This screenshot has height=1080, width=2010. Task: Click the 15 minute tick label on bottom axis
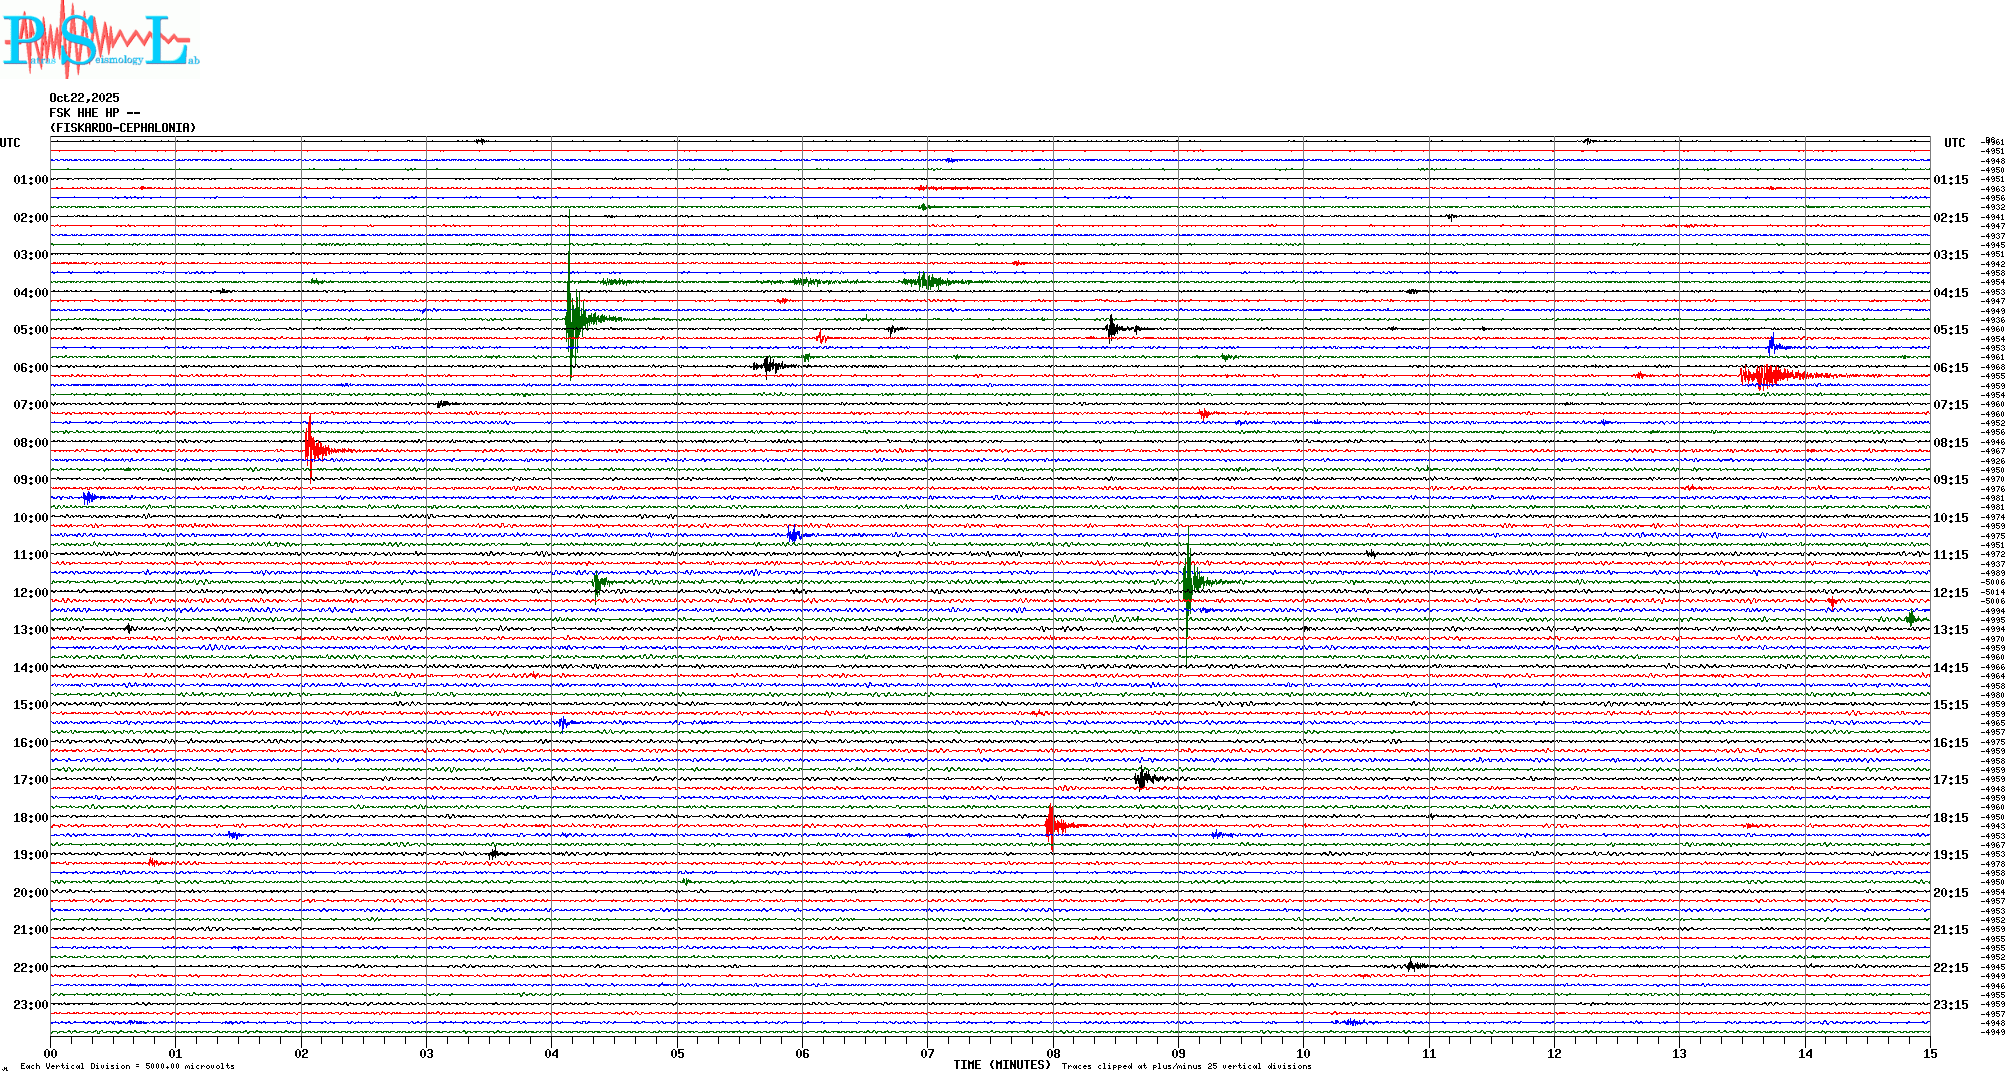tap(1929, 1054)
